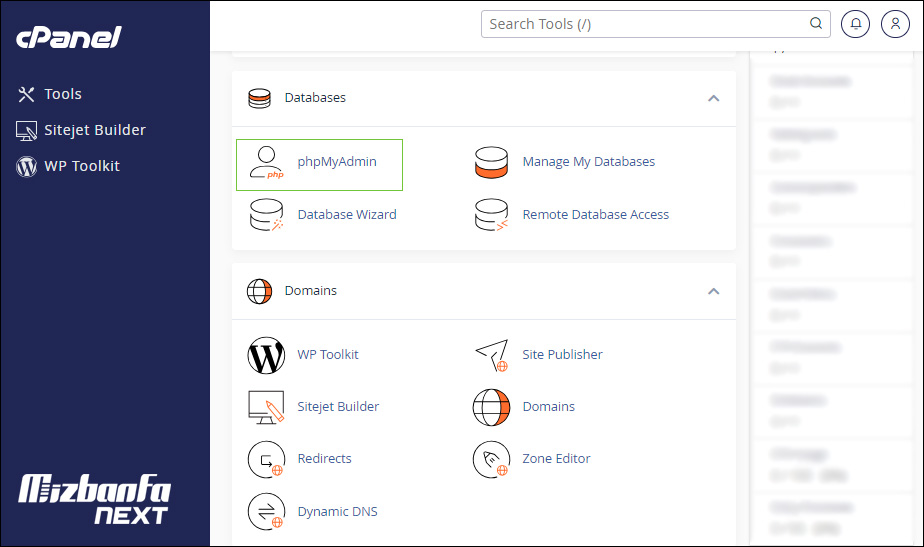Open the Database Wizard icon

tap(266, 215)
